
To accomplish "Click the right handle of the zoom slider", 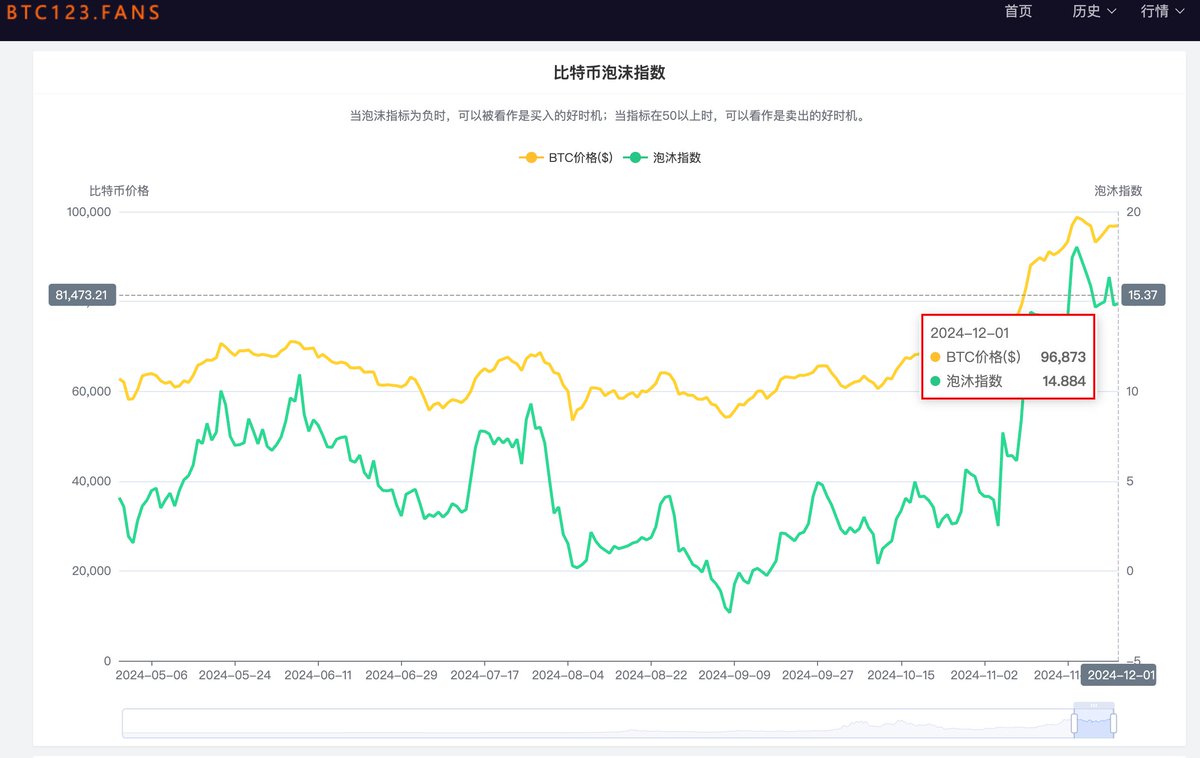I will pyautogui.click(x=1113, y=722).
